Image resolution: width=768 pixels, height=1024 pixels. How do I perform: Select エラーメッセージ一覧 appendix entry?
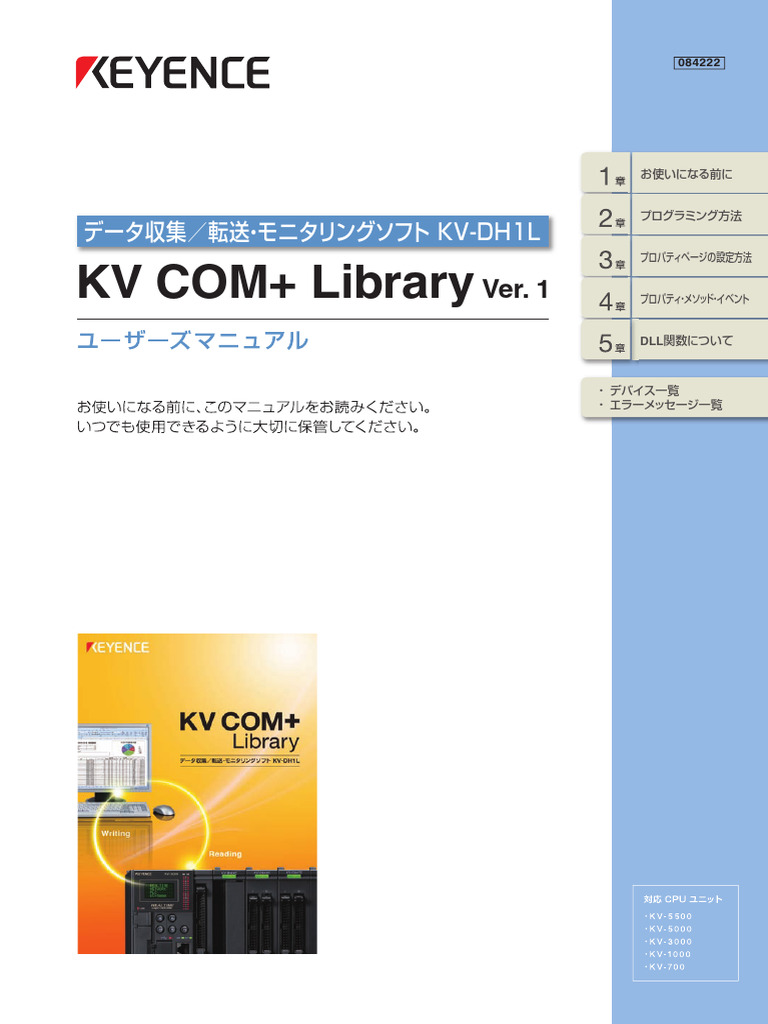click(x=665, y=405)
